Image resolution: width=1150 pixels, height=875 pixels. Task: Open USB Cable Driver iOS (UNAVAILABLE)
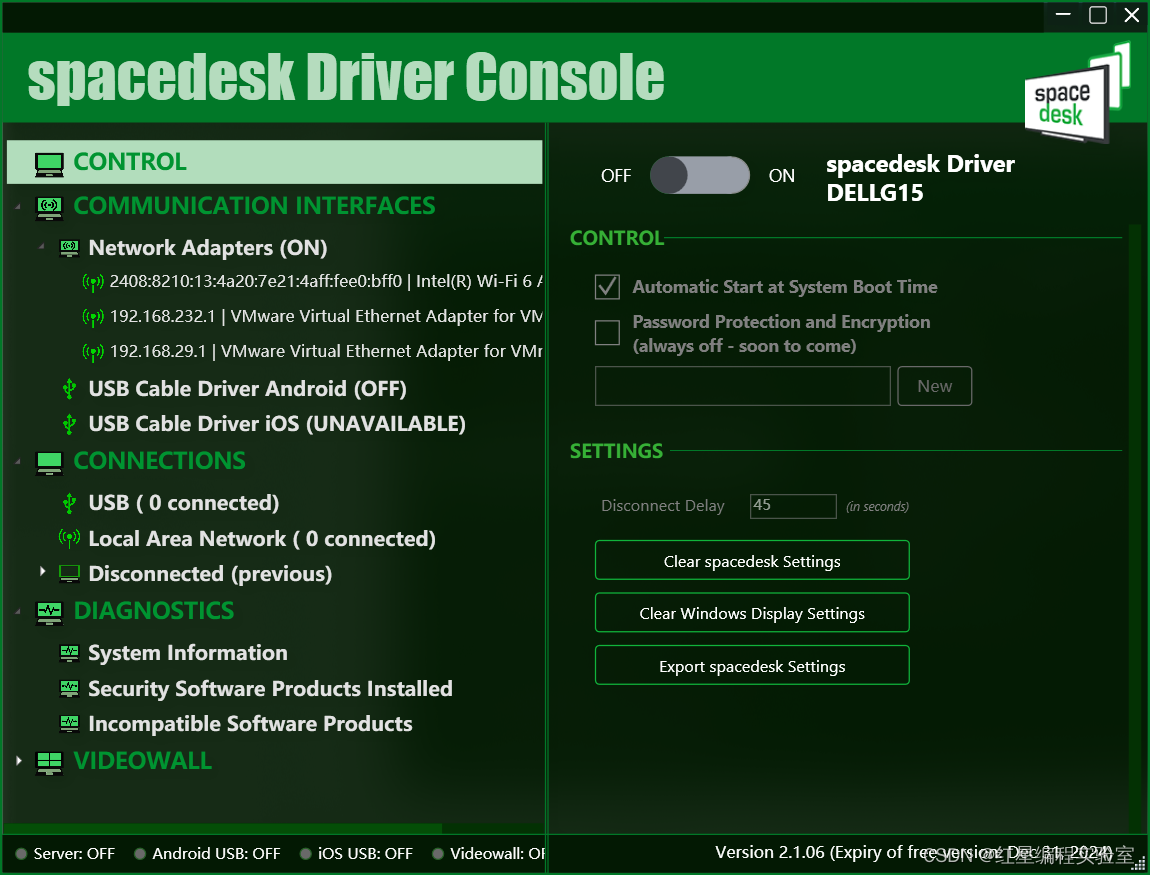[x=276, y=424]
